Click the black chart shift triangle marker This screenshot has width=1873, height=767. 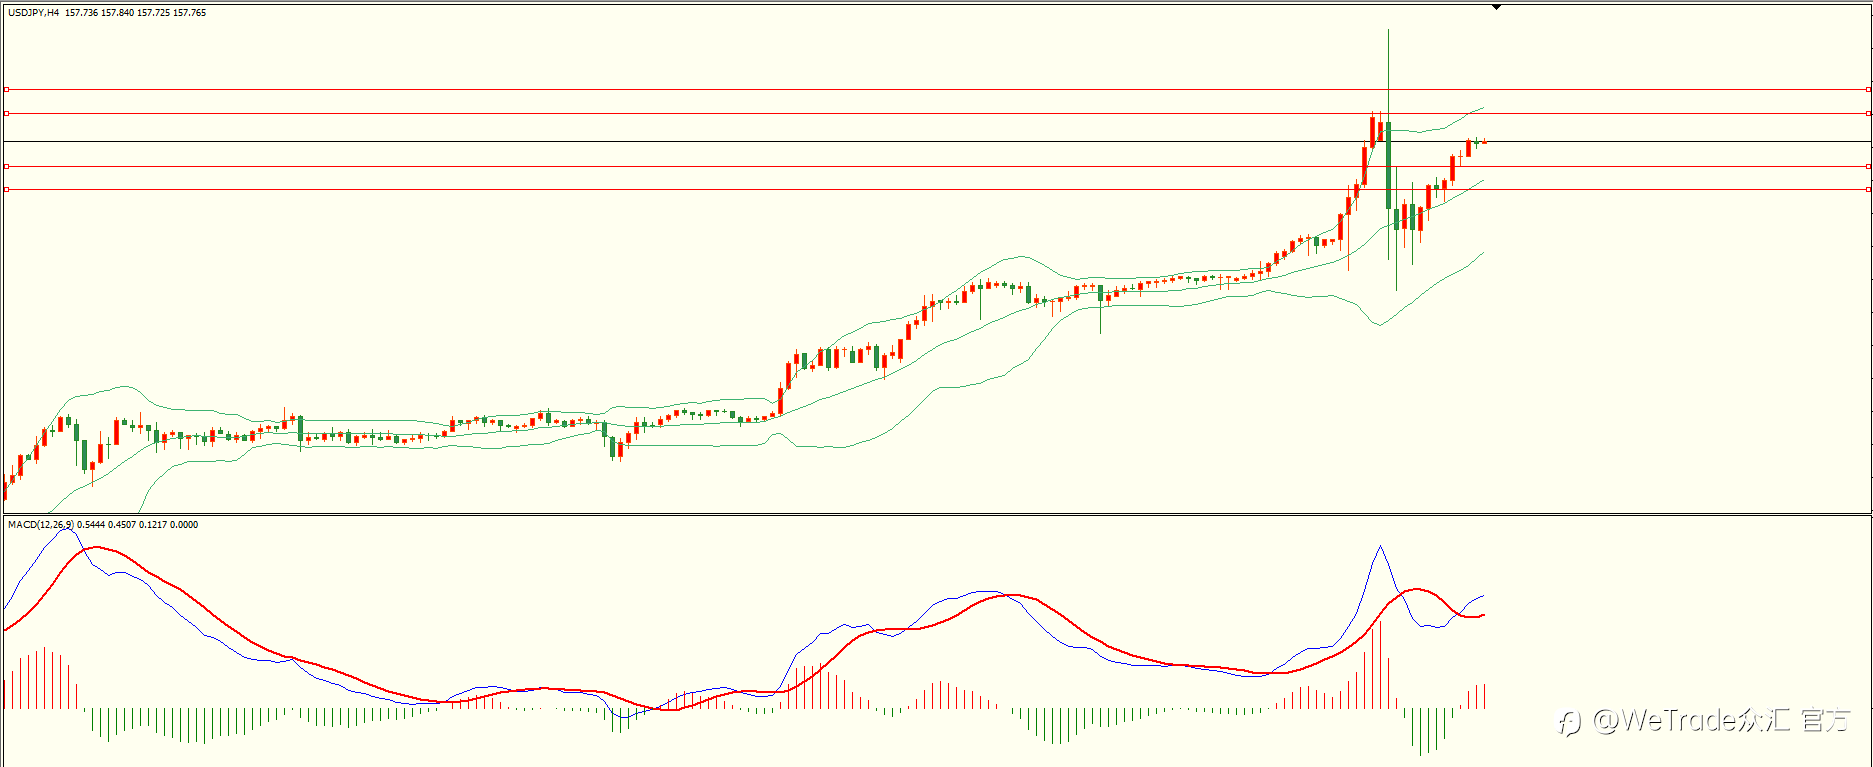click(1497, 8)
